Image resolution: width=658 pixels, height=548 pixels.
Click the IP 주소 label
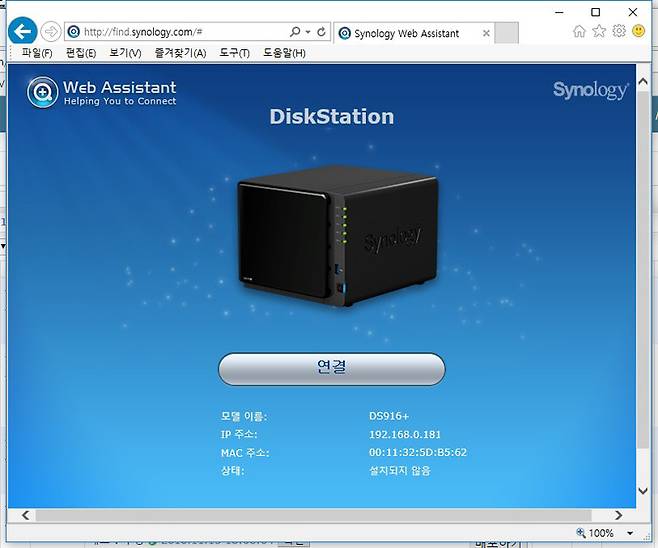239,434
